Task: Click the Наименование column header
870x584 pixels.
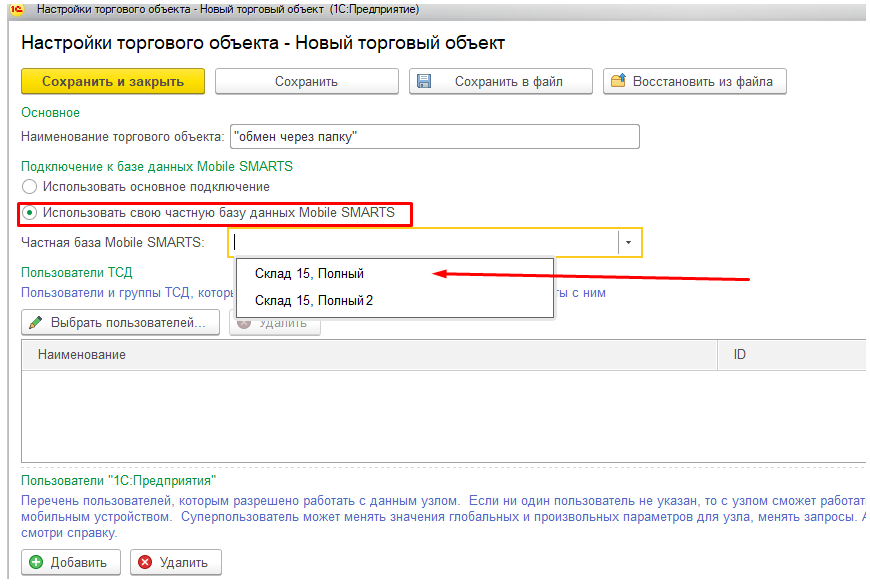Action: tap(370, 355)
